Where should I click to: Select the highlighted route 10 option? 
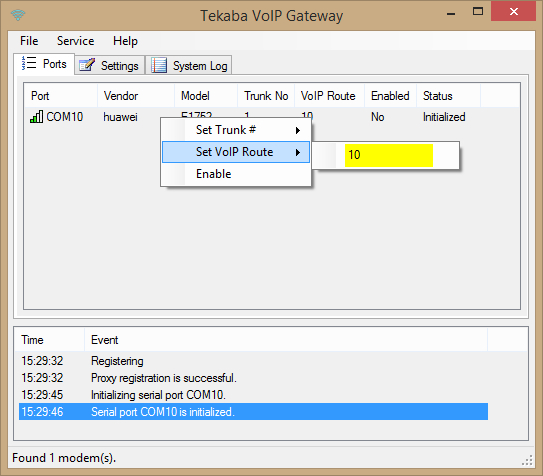point(389,155)
